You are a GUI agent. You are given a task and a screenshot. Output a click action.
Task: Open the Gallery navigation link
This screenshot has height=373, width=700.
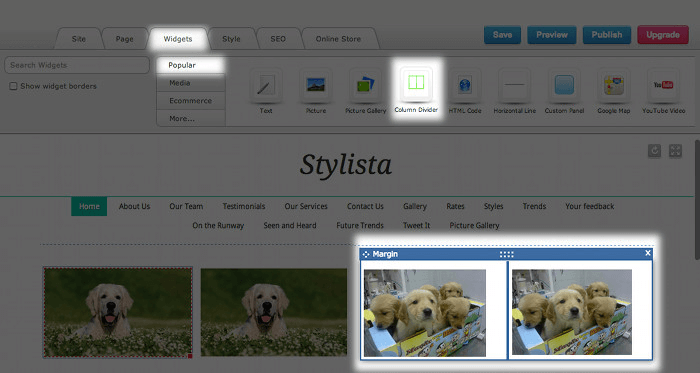415,206
